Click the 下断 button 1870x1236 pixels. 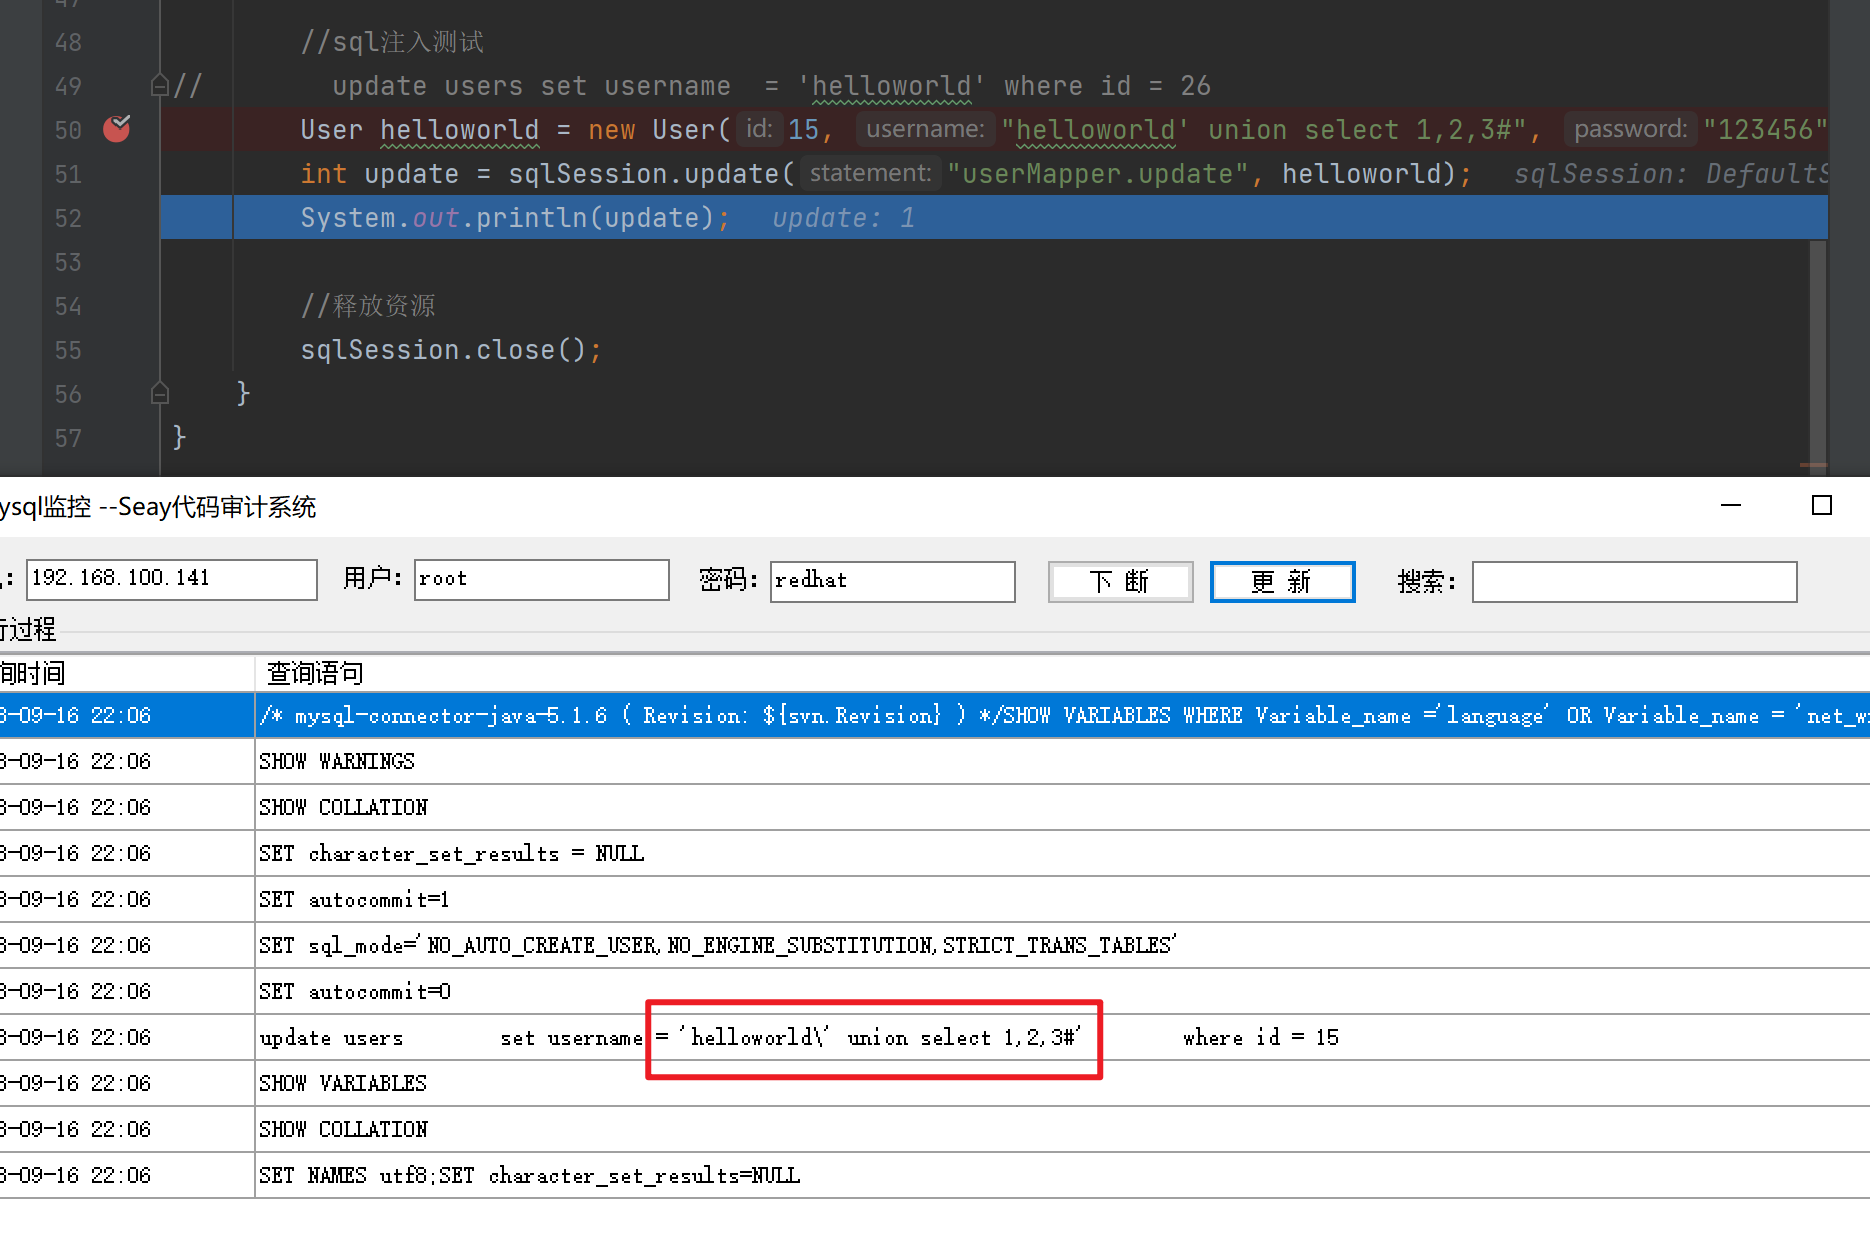pyautogui.click(x=1120, y=581)
